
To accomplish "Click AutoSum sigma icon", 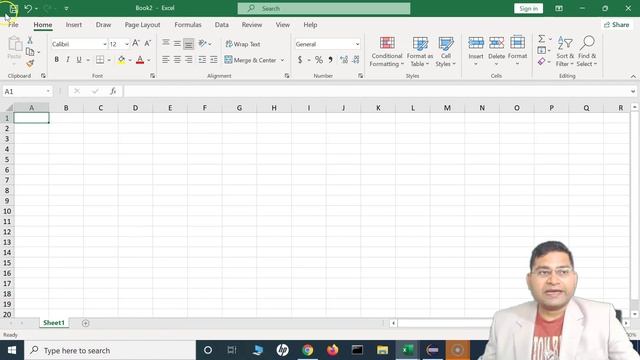I will tap(542, 39).
